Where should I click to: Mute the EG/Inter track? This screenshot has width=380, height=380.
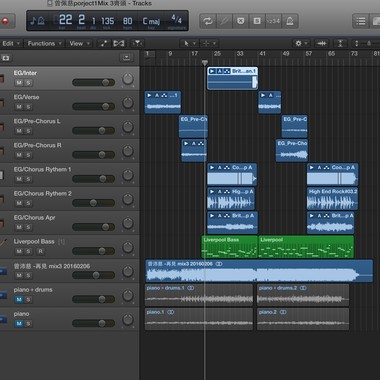pos(19,83)
